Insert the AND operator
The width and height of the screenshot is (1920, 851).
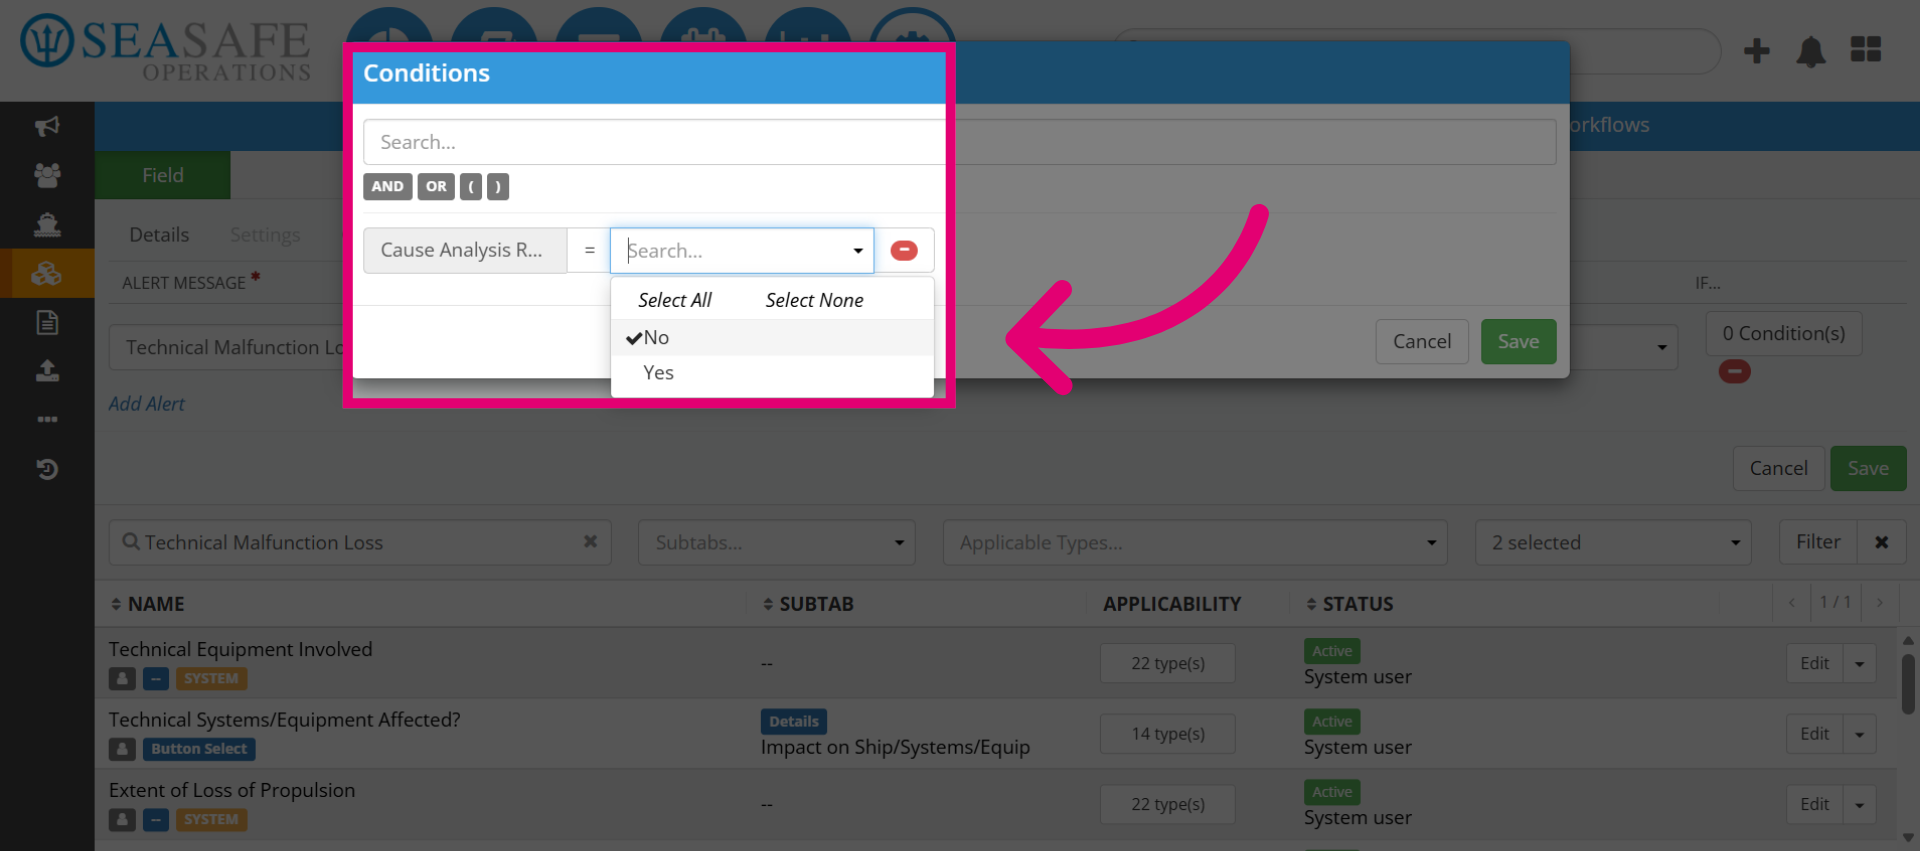coord(388,187)
